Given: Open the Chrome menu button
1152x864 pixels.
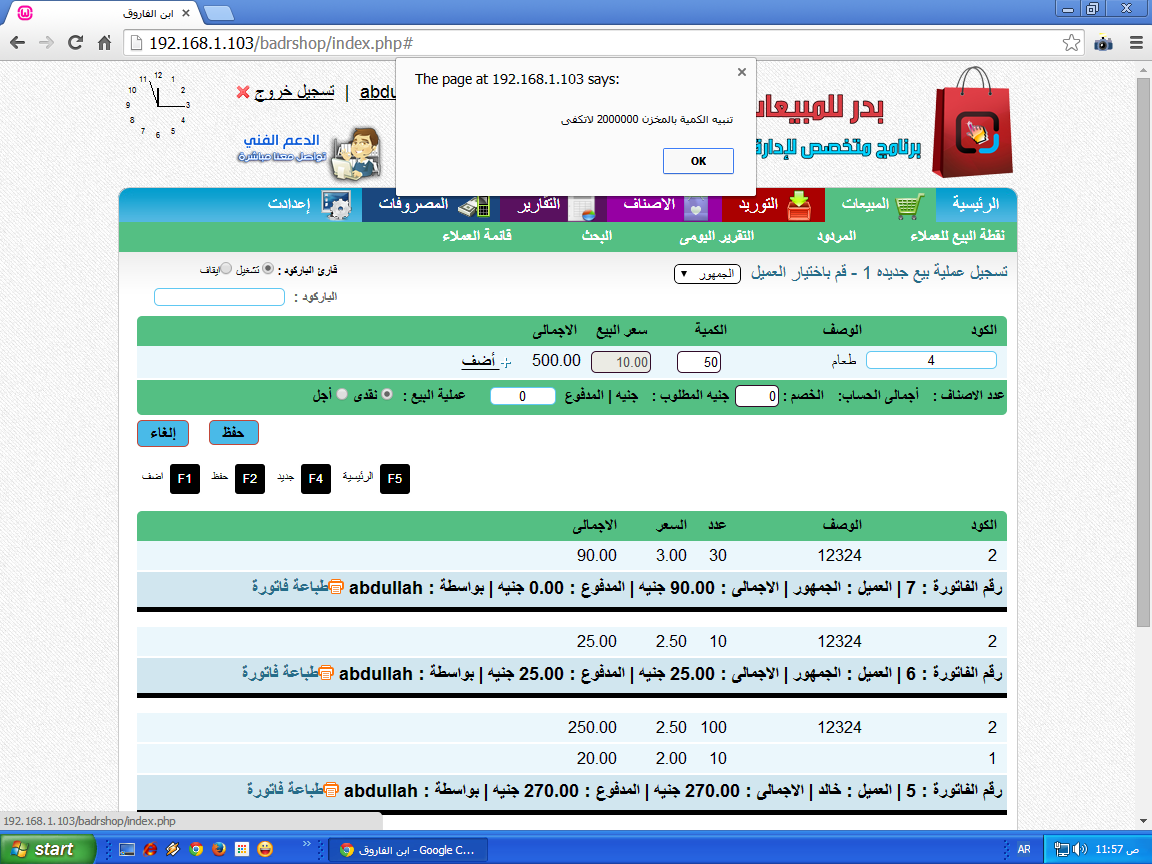Looking at the screenshot, I should [1135, 43].
